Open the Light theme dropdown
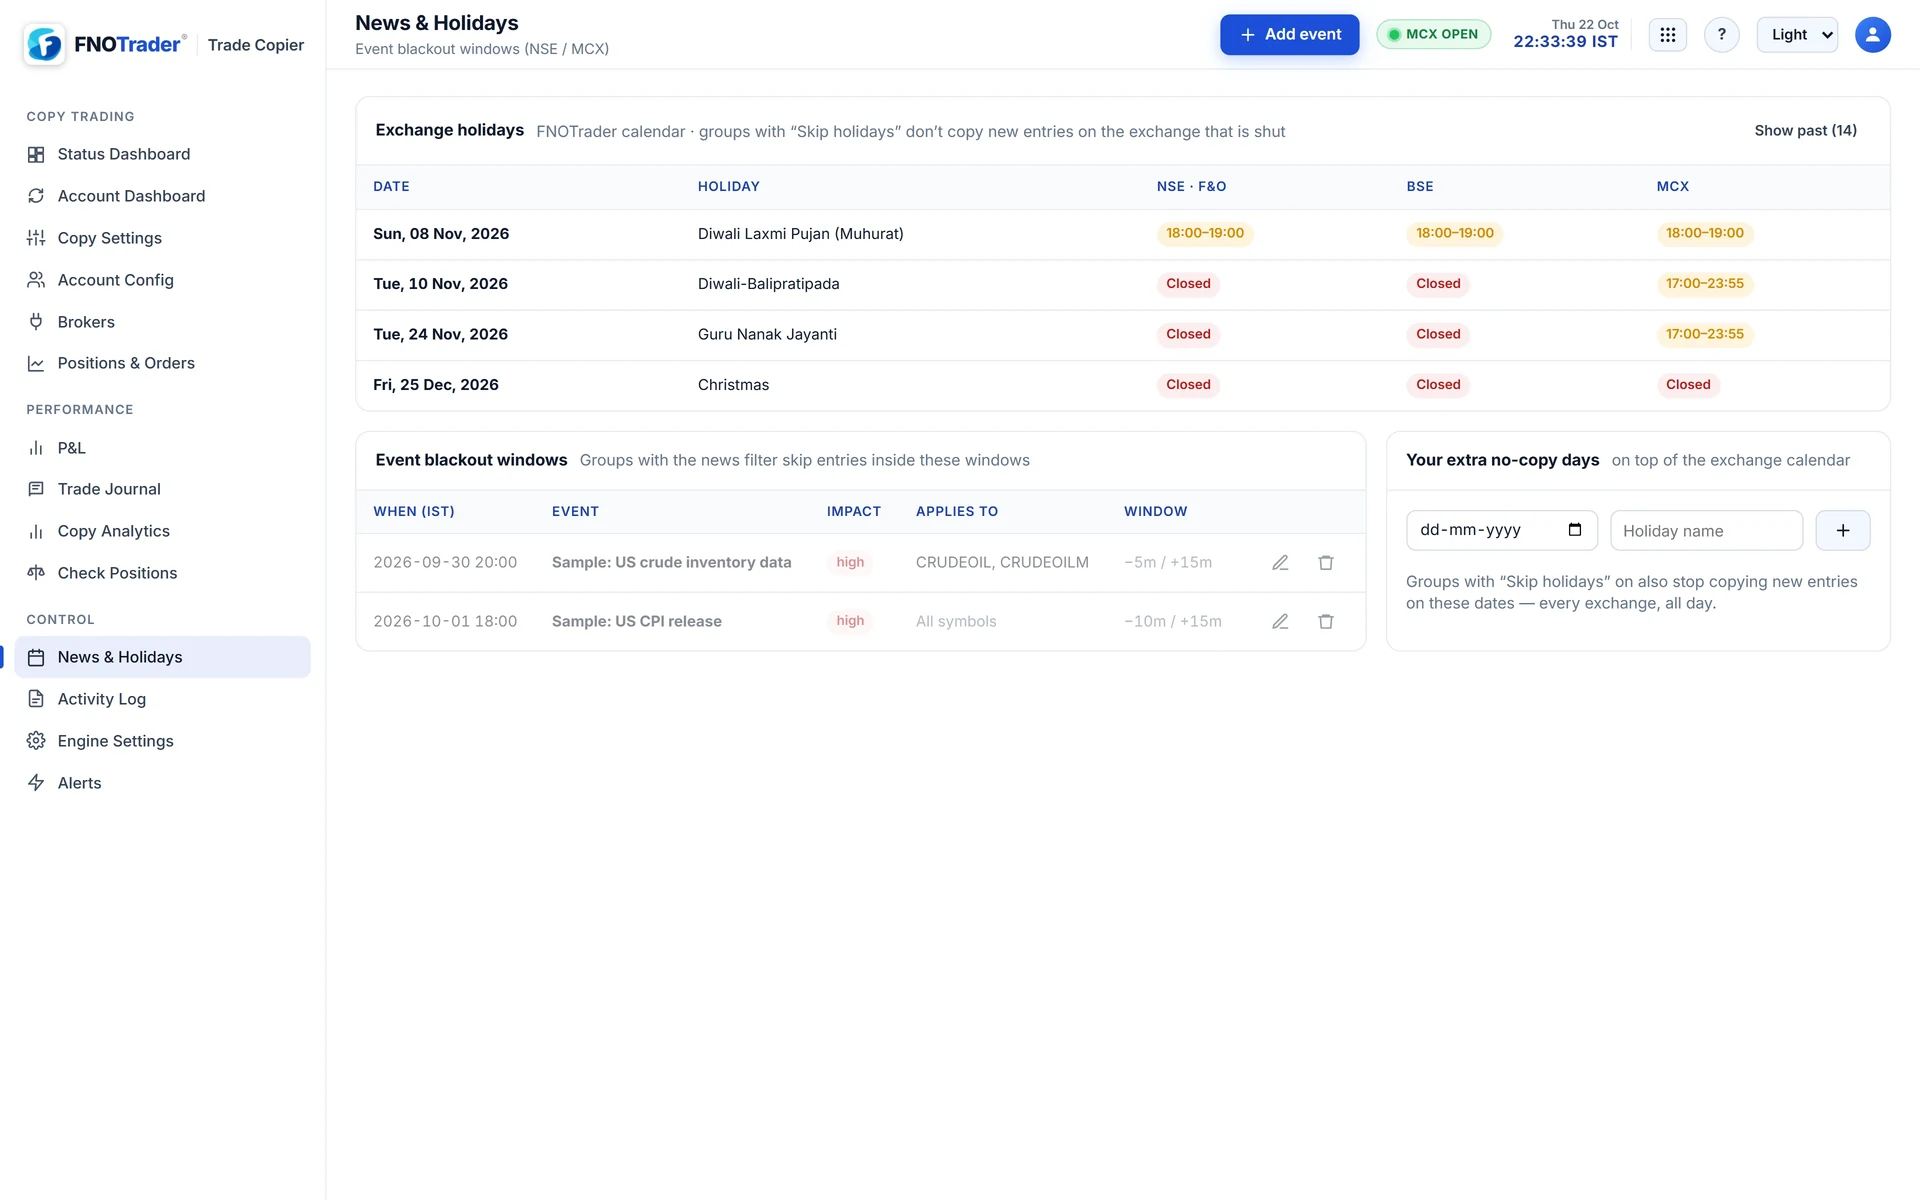 click(1797, 35)
